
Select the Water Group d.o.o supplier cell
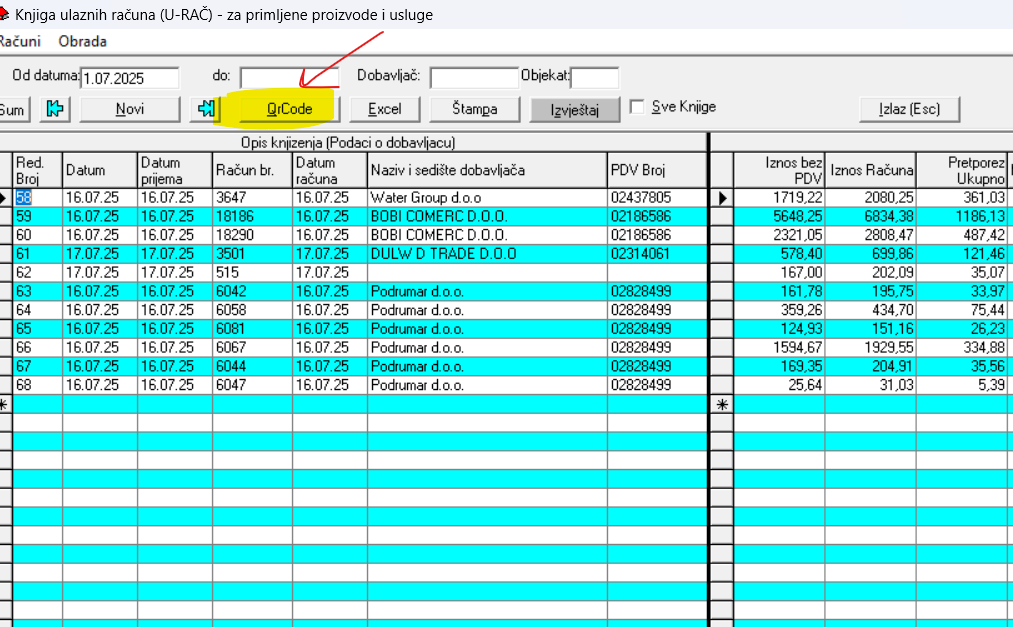point(487,198)
